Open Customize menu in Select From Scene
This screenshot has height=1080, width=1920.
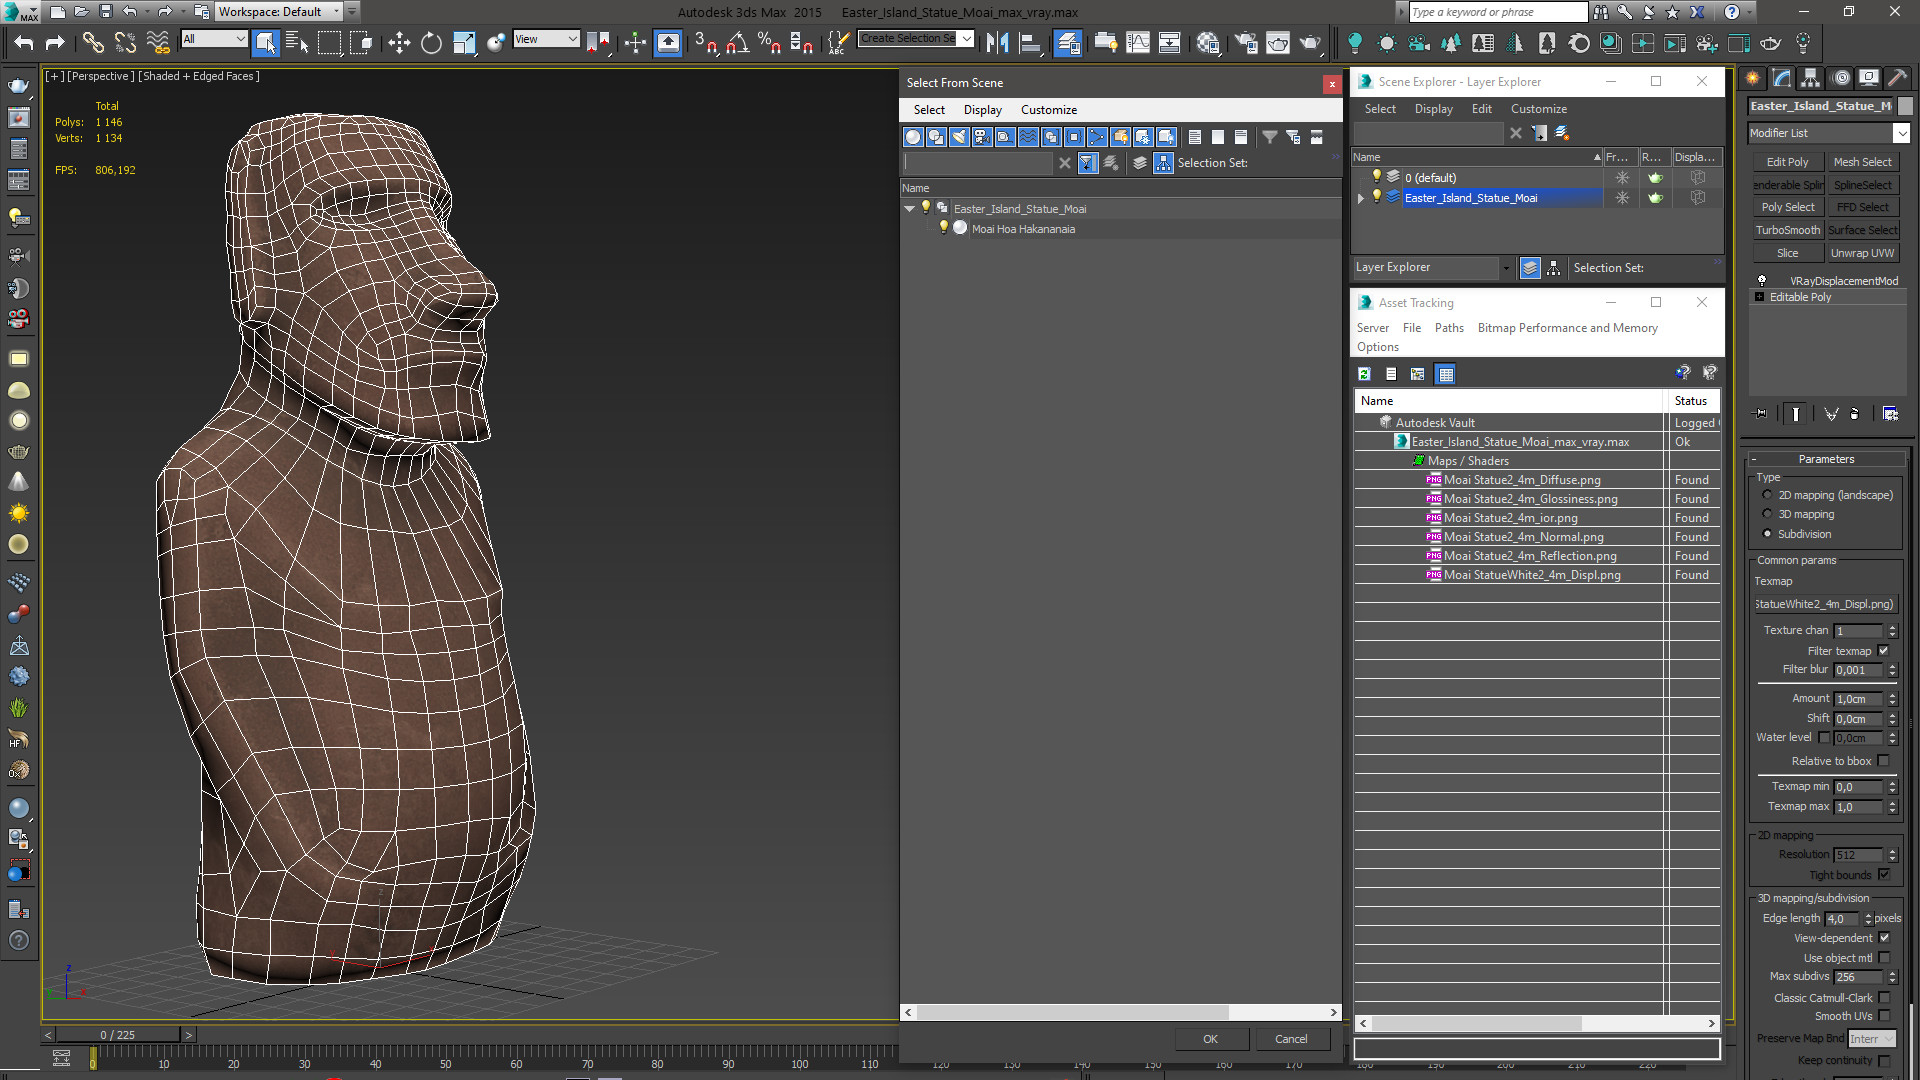coord(1048,110)
